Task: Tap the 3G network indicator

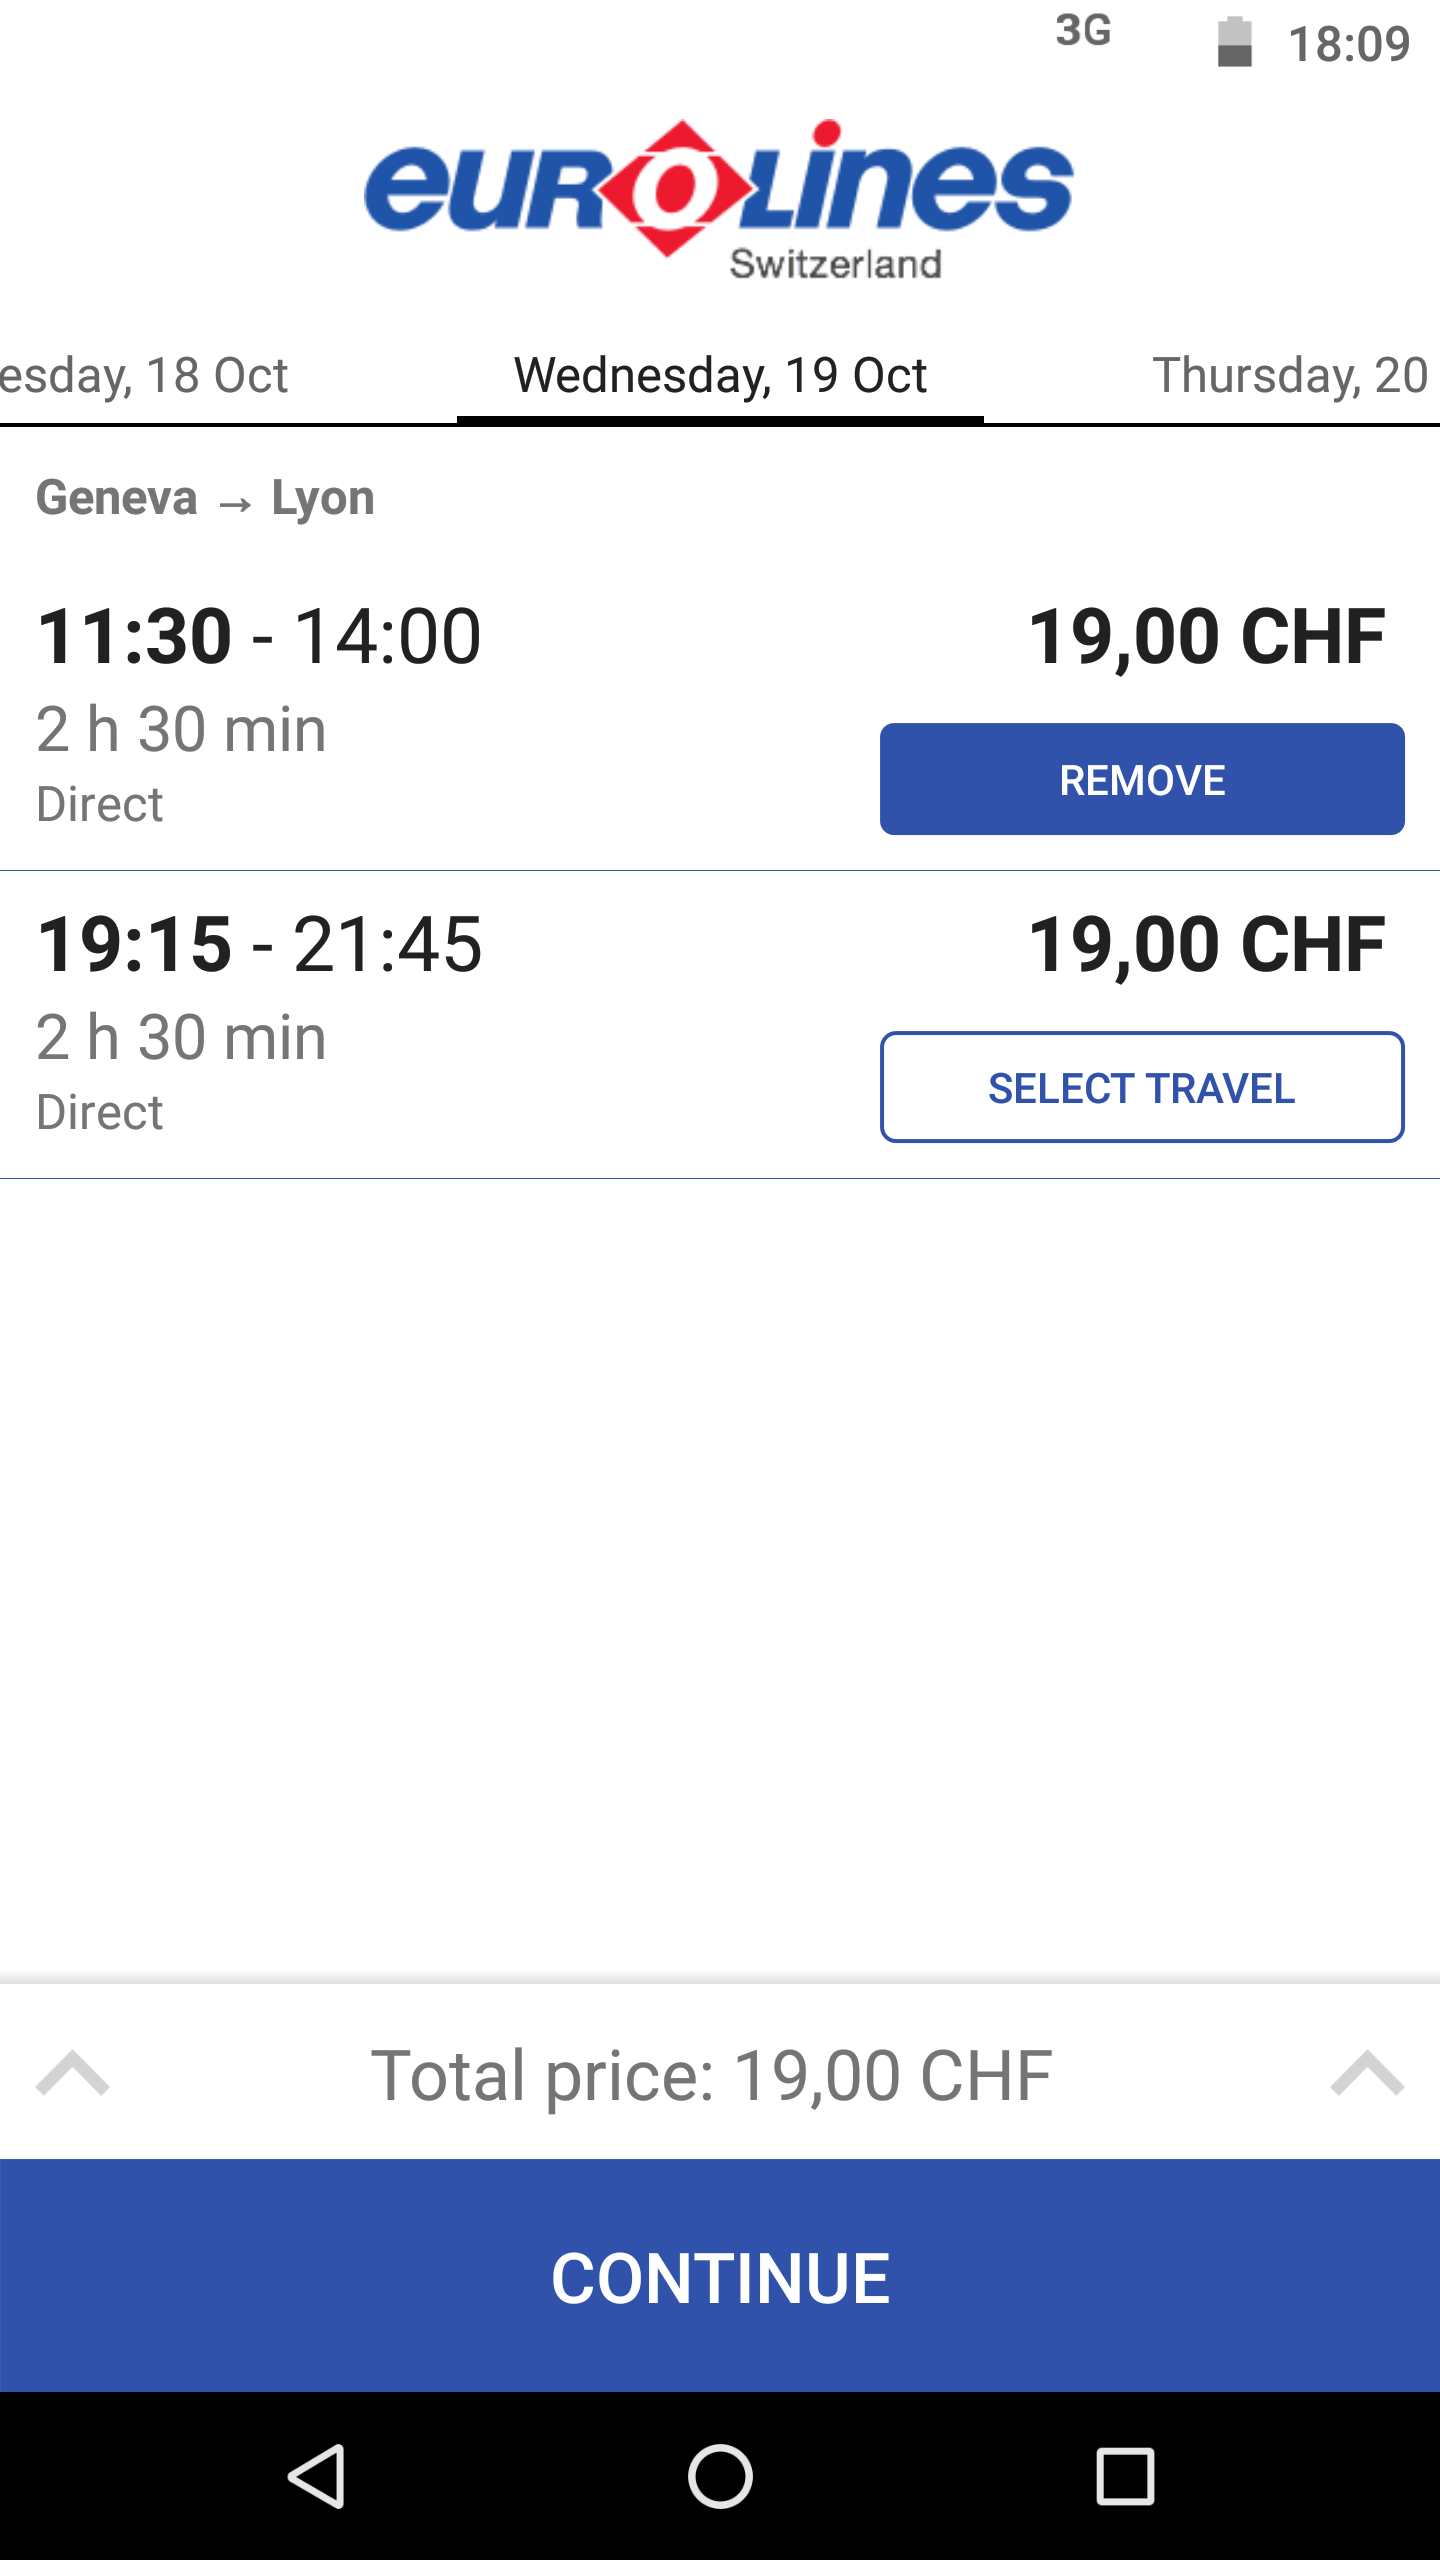Action: [1083, 31]
